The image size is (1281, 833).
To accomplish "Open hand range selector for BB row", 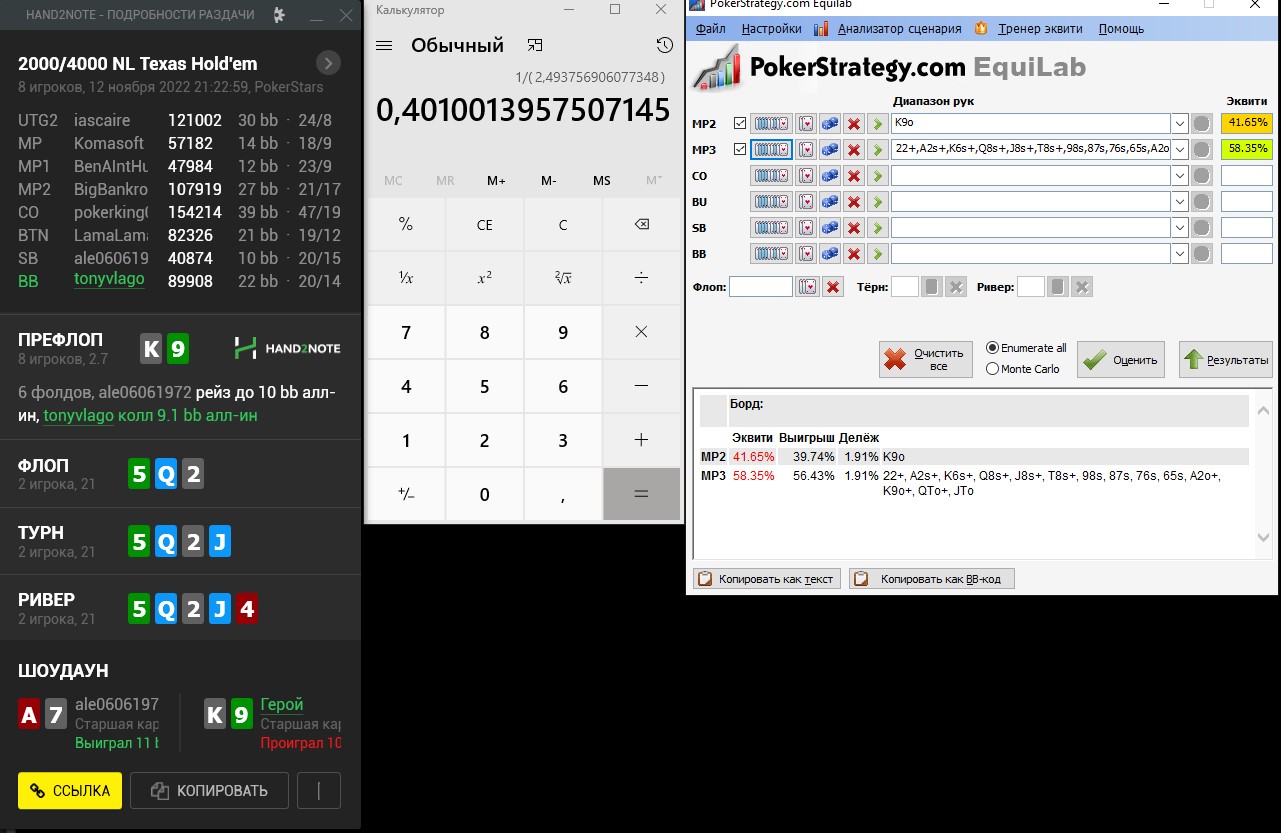I will (x=771, y=254).
